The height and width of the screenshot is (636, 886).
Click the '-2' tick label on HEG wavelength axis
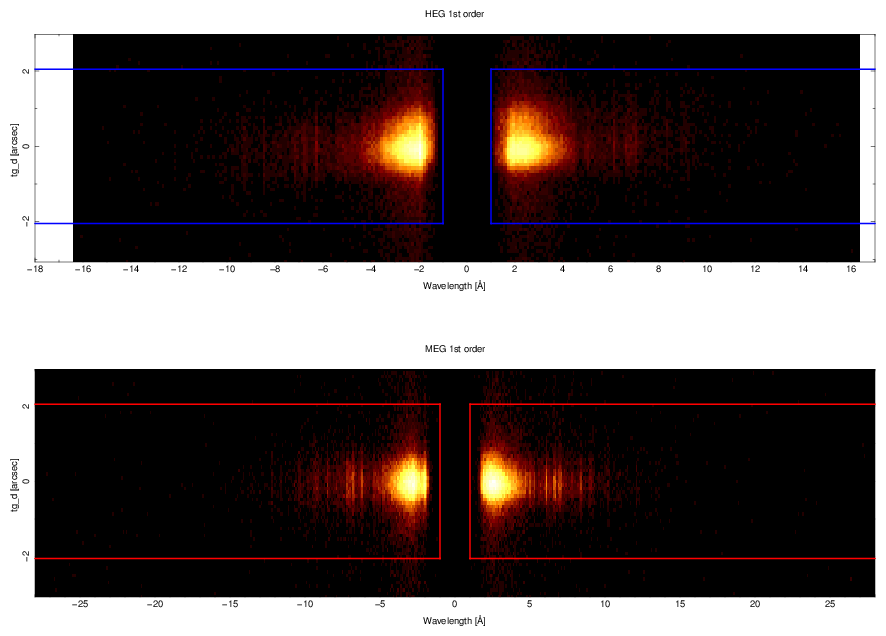(419, 269)
